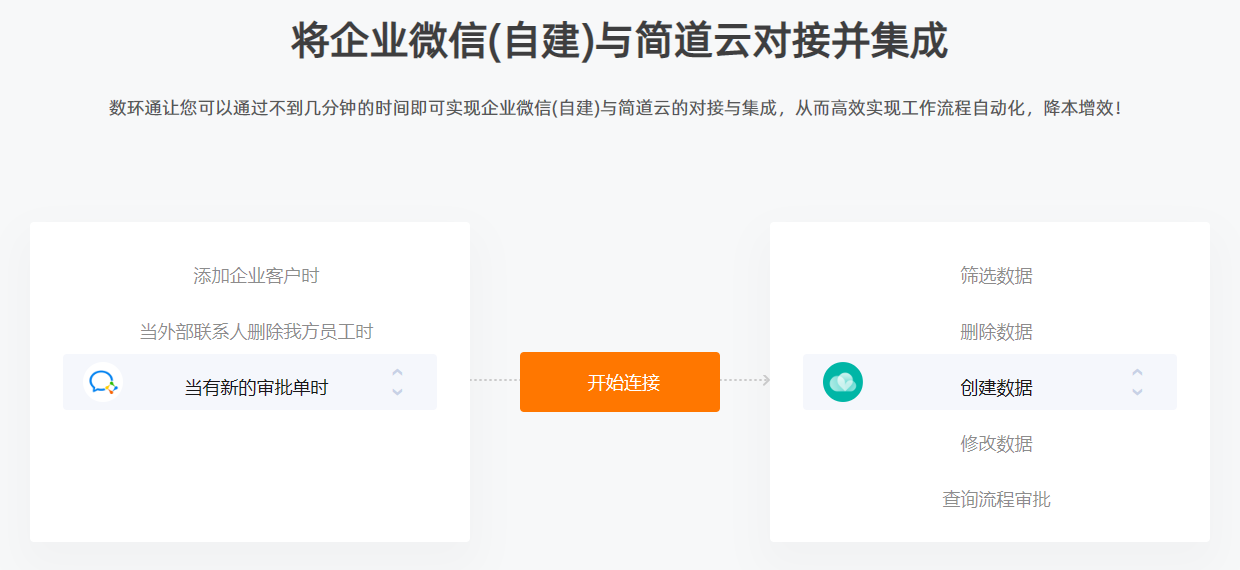The image size is (1240, 570).
Task: Click the heading 将企业微信(自建)与简道云对接并集成
Action: coord(619,42)
